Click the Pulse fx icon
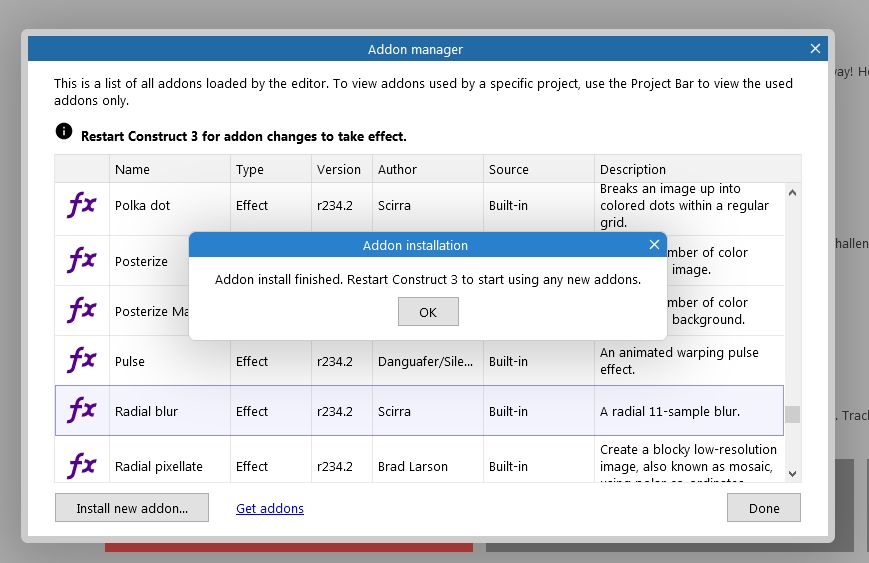Screen dimensions: 869x563 click(x=81, y=361)
